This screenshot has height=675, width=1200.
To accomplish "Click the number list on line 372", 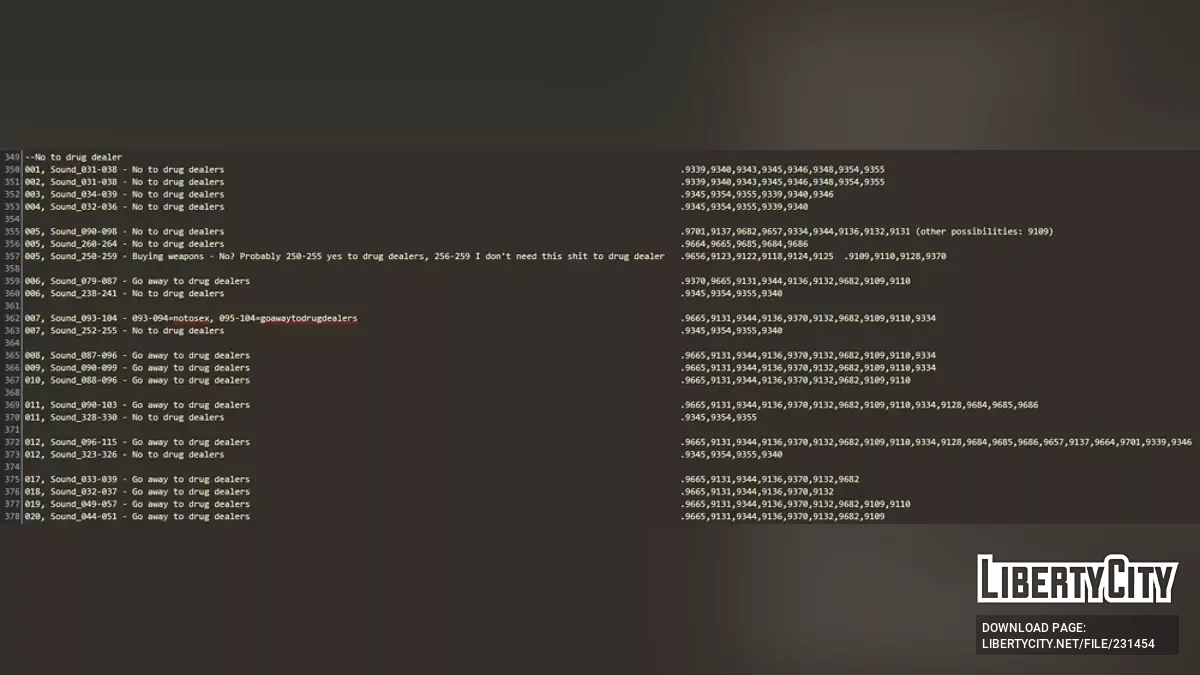I will [935, 442].
